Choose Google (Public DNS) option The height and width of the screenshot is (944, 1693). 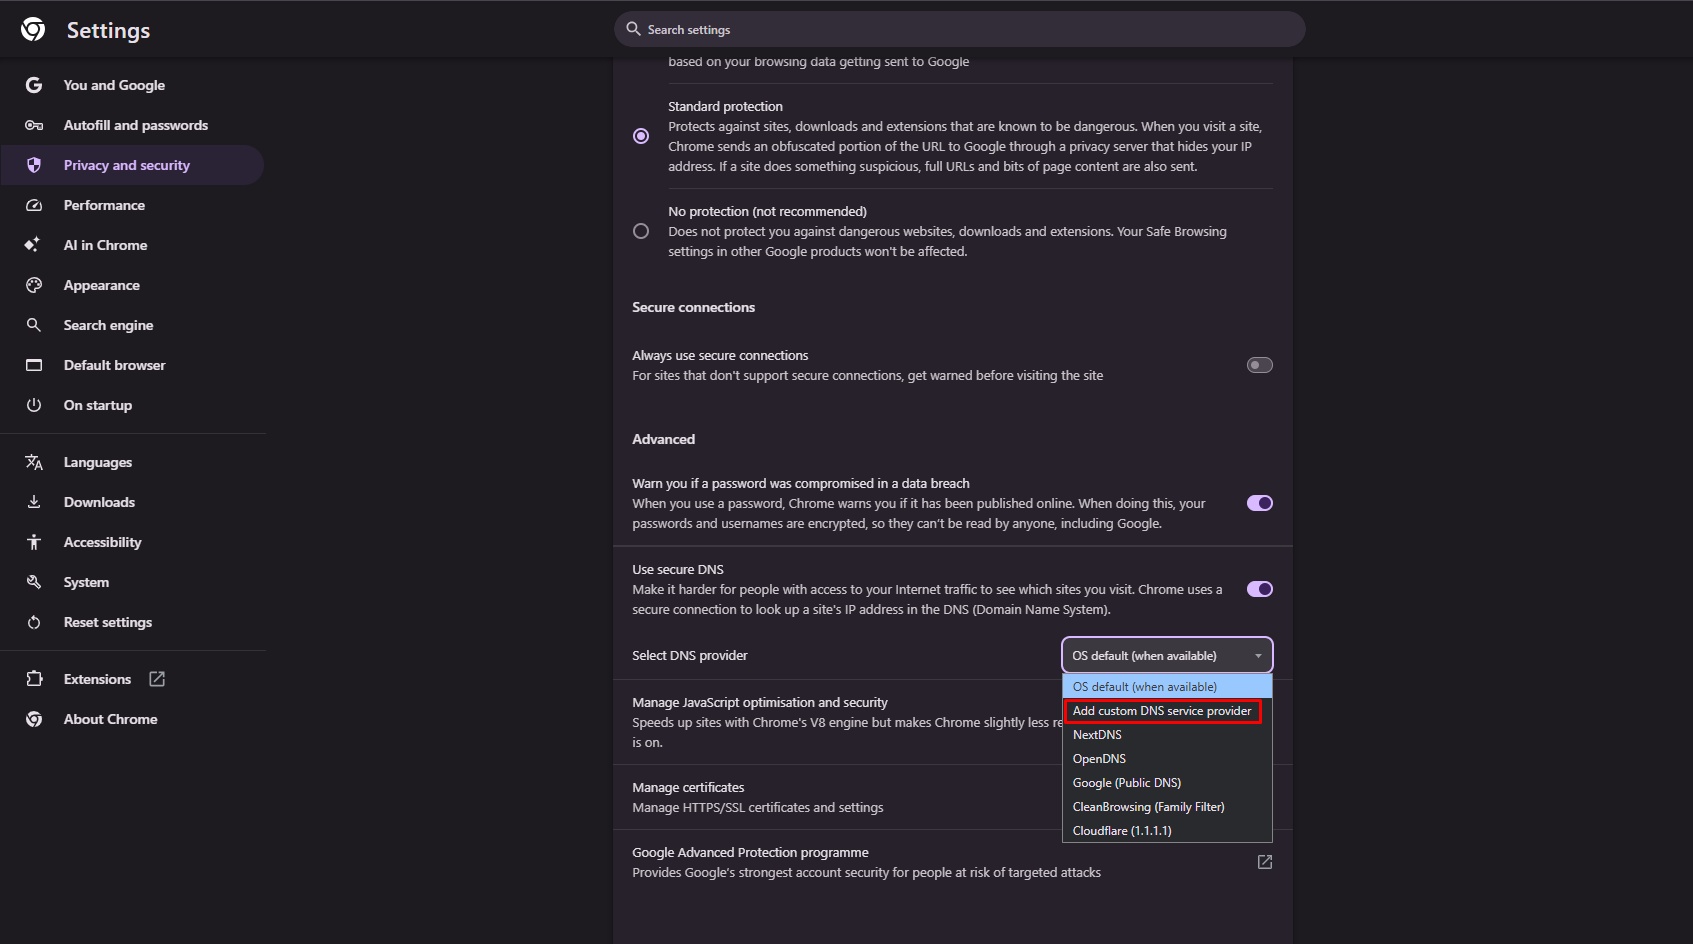coord(1167,783)
